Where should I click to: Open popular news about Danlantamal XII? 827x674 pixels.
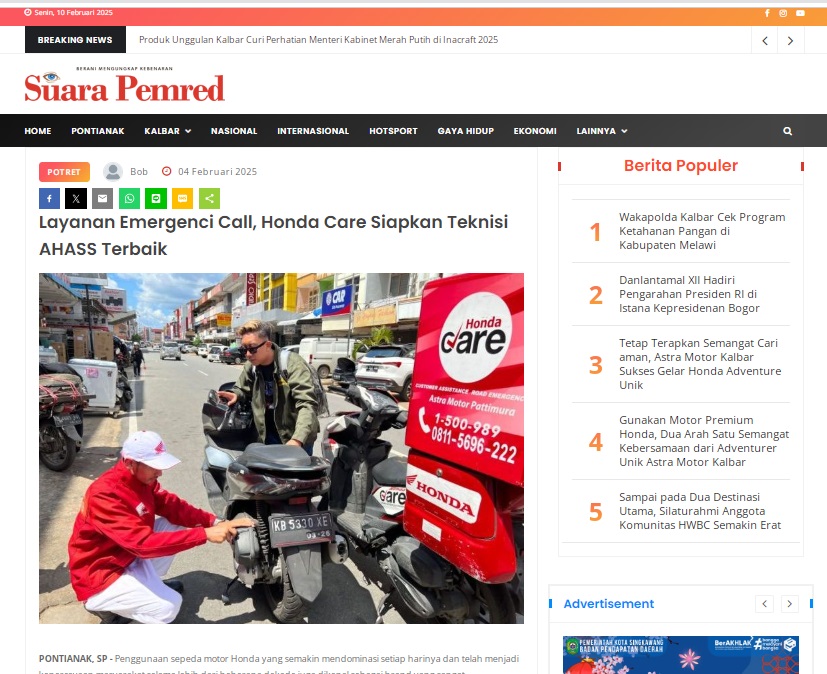point(689,294)
